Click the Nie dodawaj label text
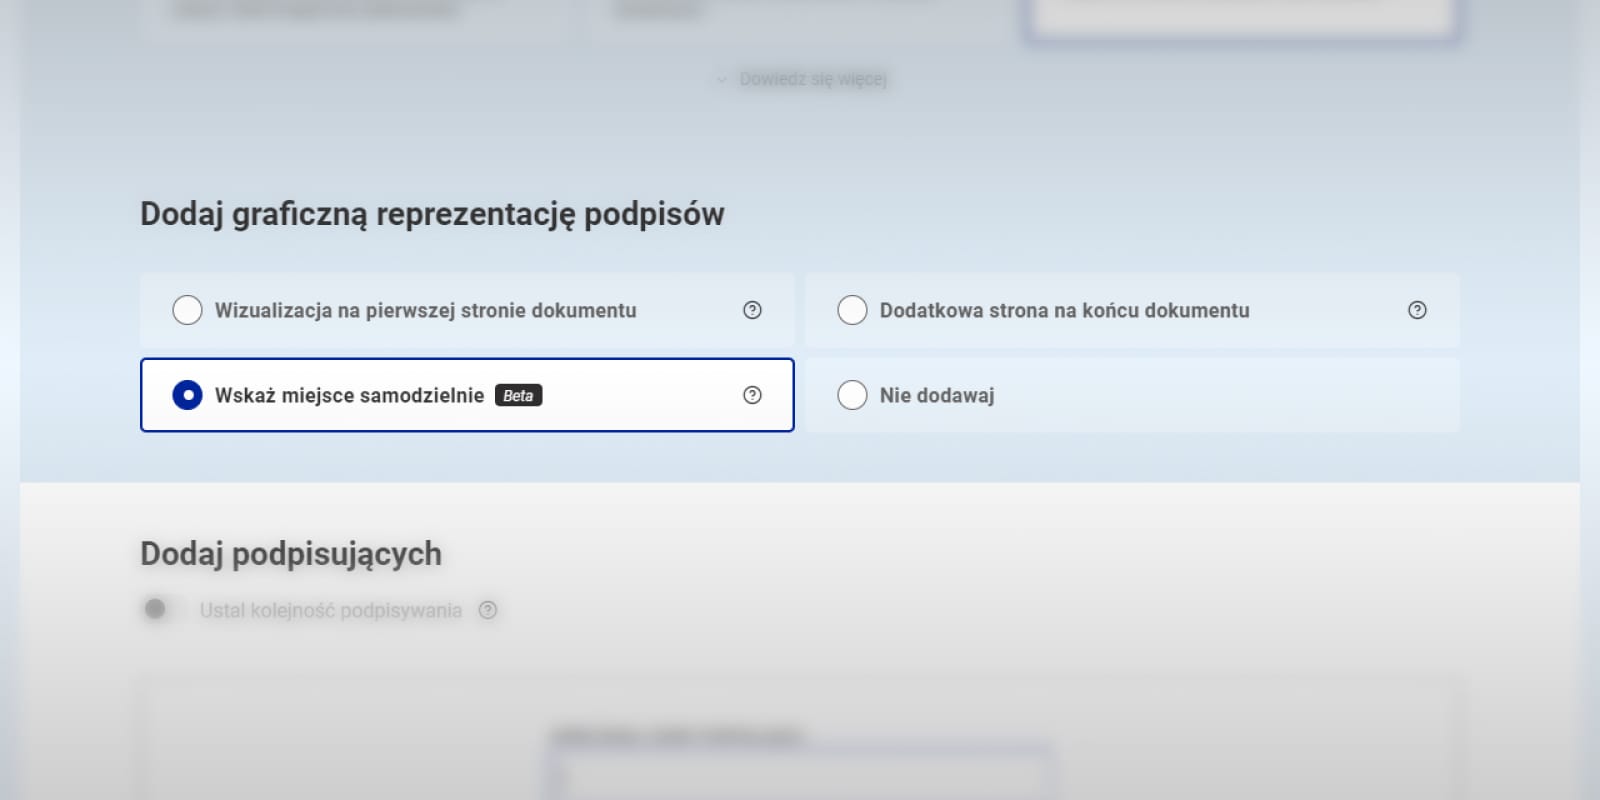This screenshot has width=1600, height=800. point(936,395)
